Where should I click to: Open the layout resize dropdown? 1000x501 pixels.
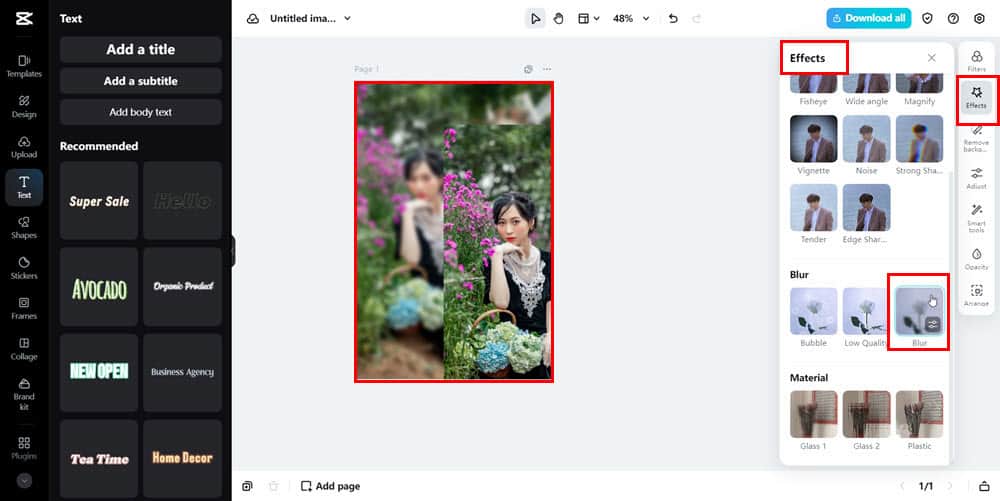[x=589, y=18]
